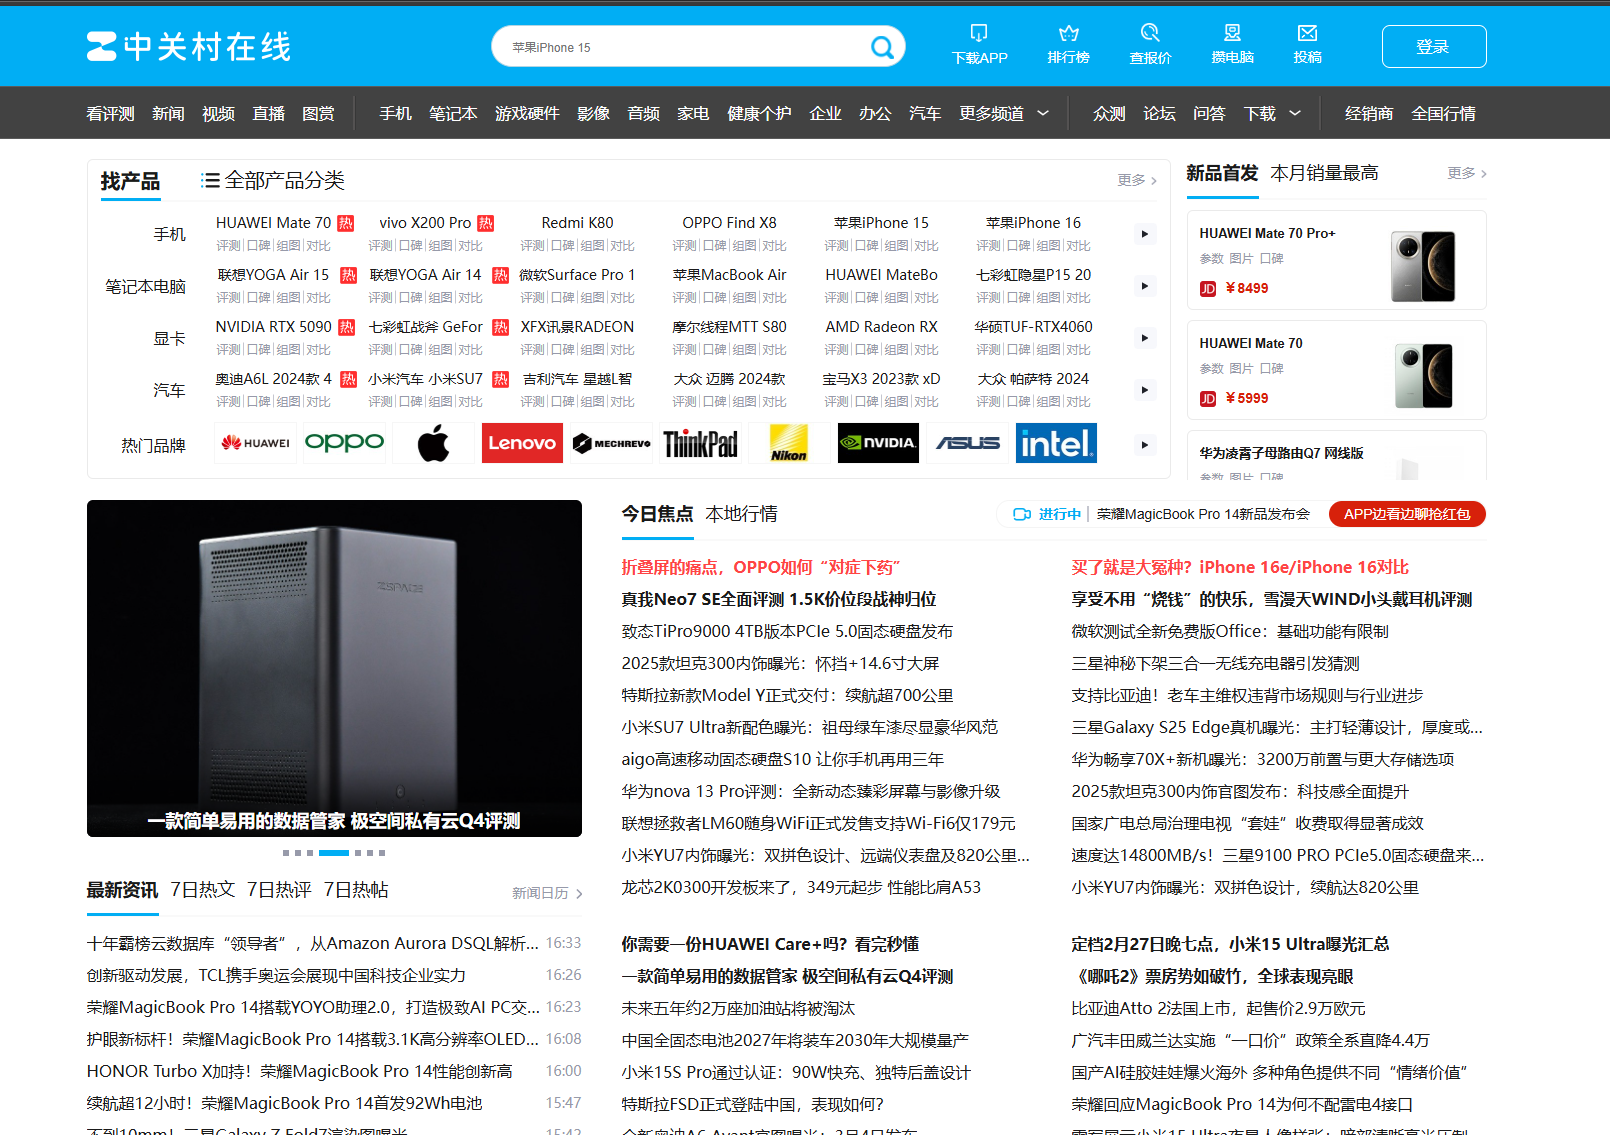Click JD icon beside ¥8499 price

(1208, 288)
